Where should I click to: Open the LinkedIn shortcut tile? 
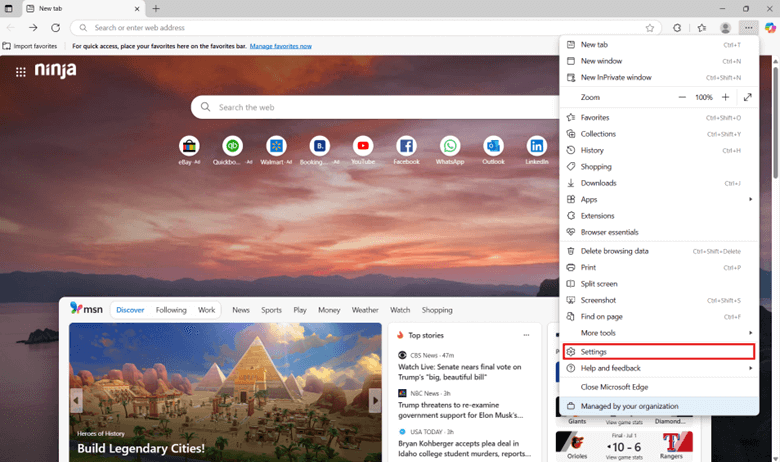tap(537, 150)
